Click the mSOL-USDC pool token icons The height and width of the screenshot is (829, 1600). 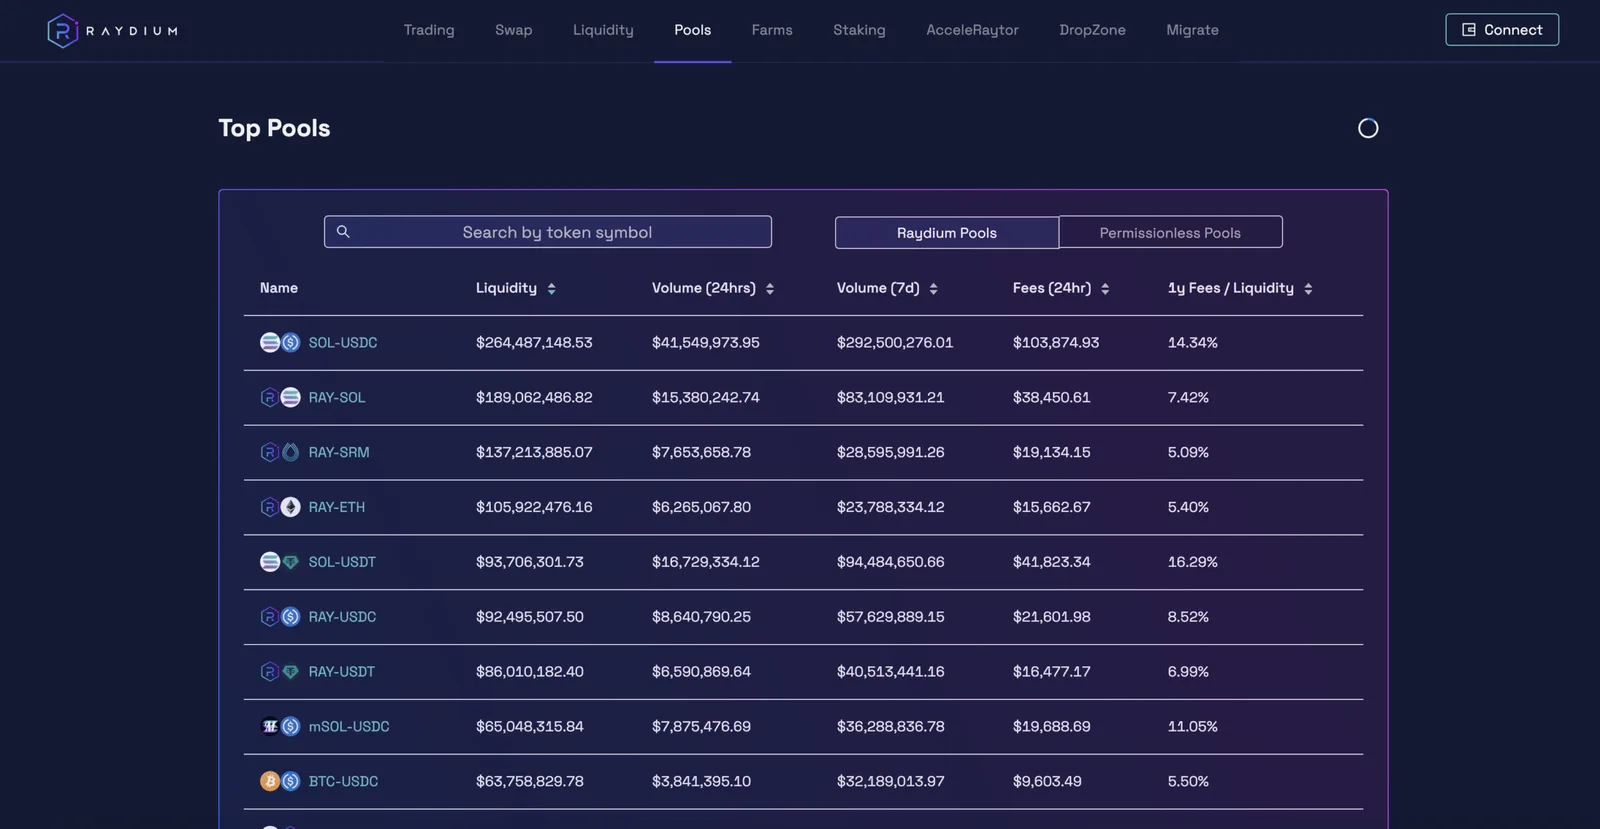click(280, 727)
